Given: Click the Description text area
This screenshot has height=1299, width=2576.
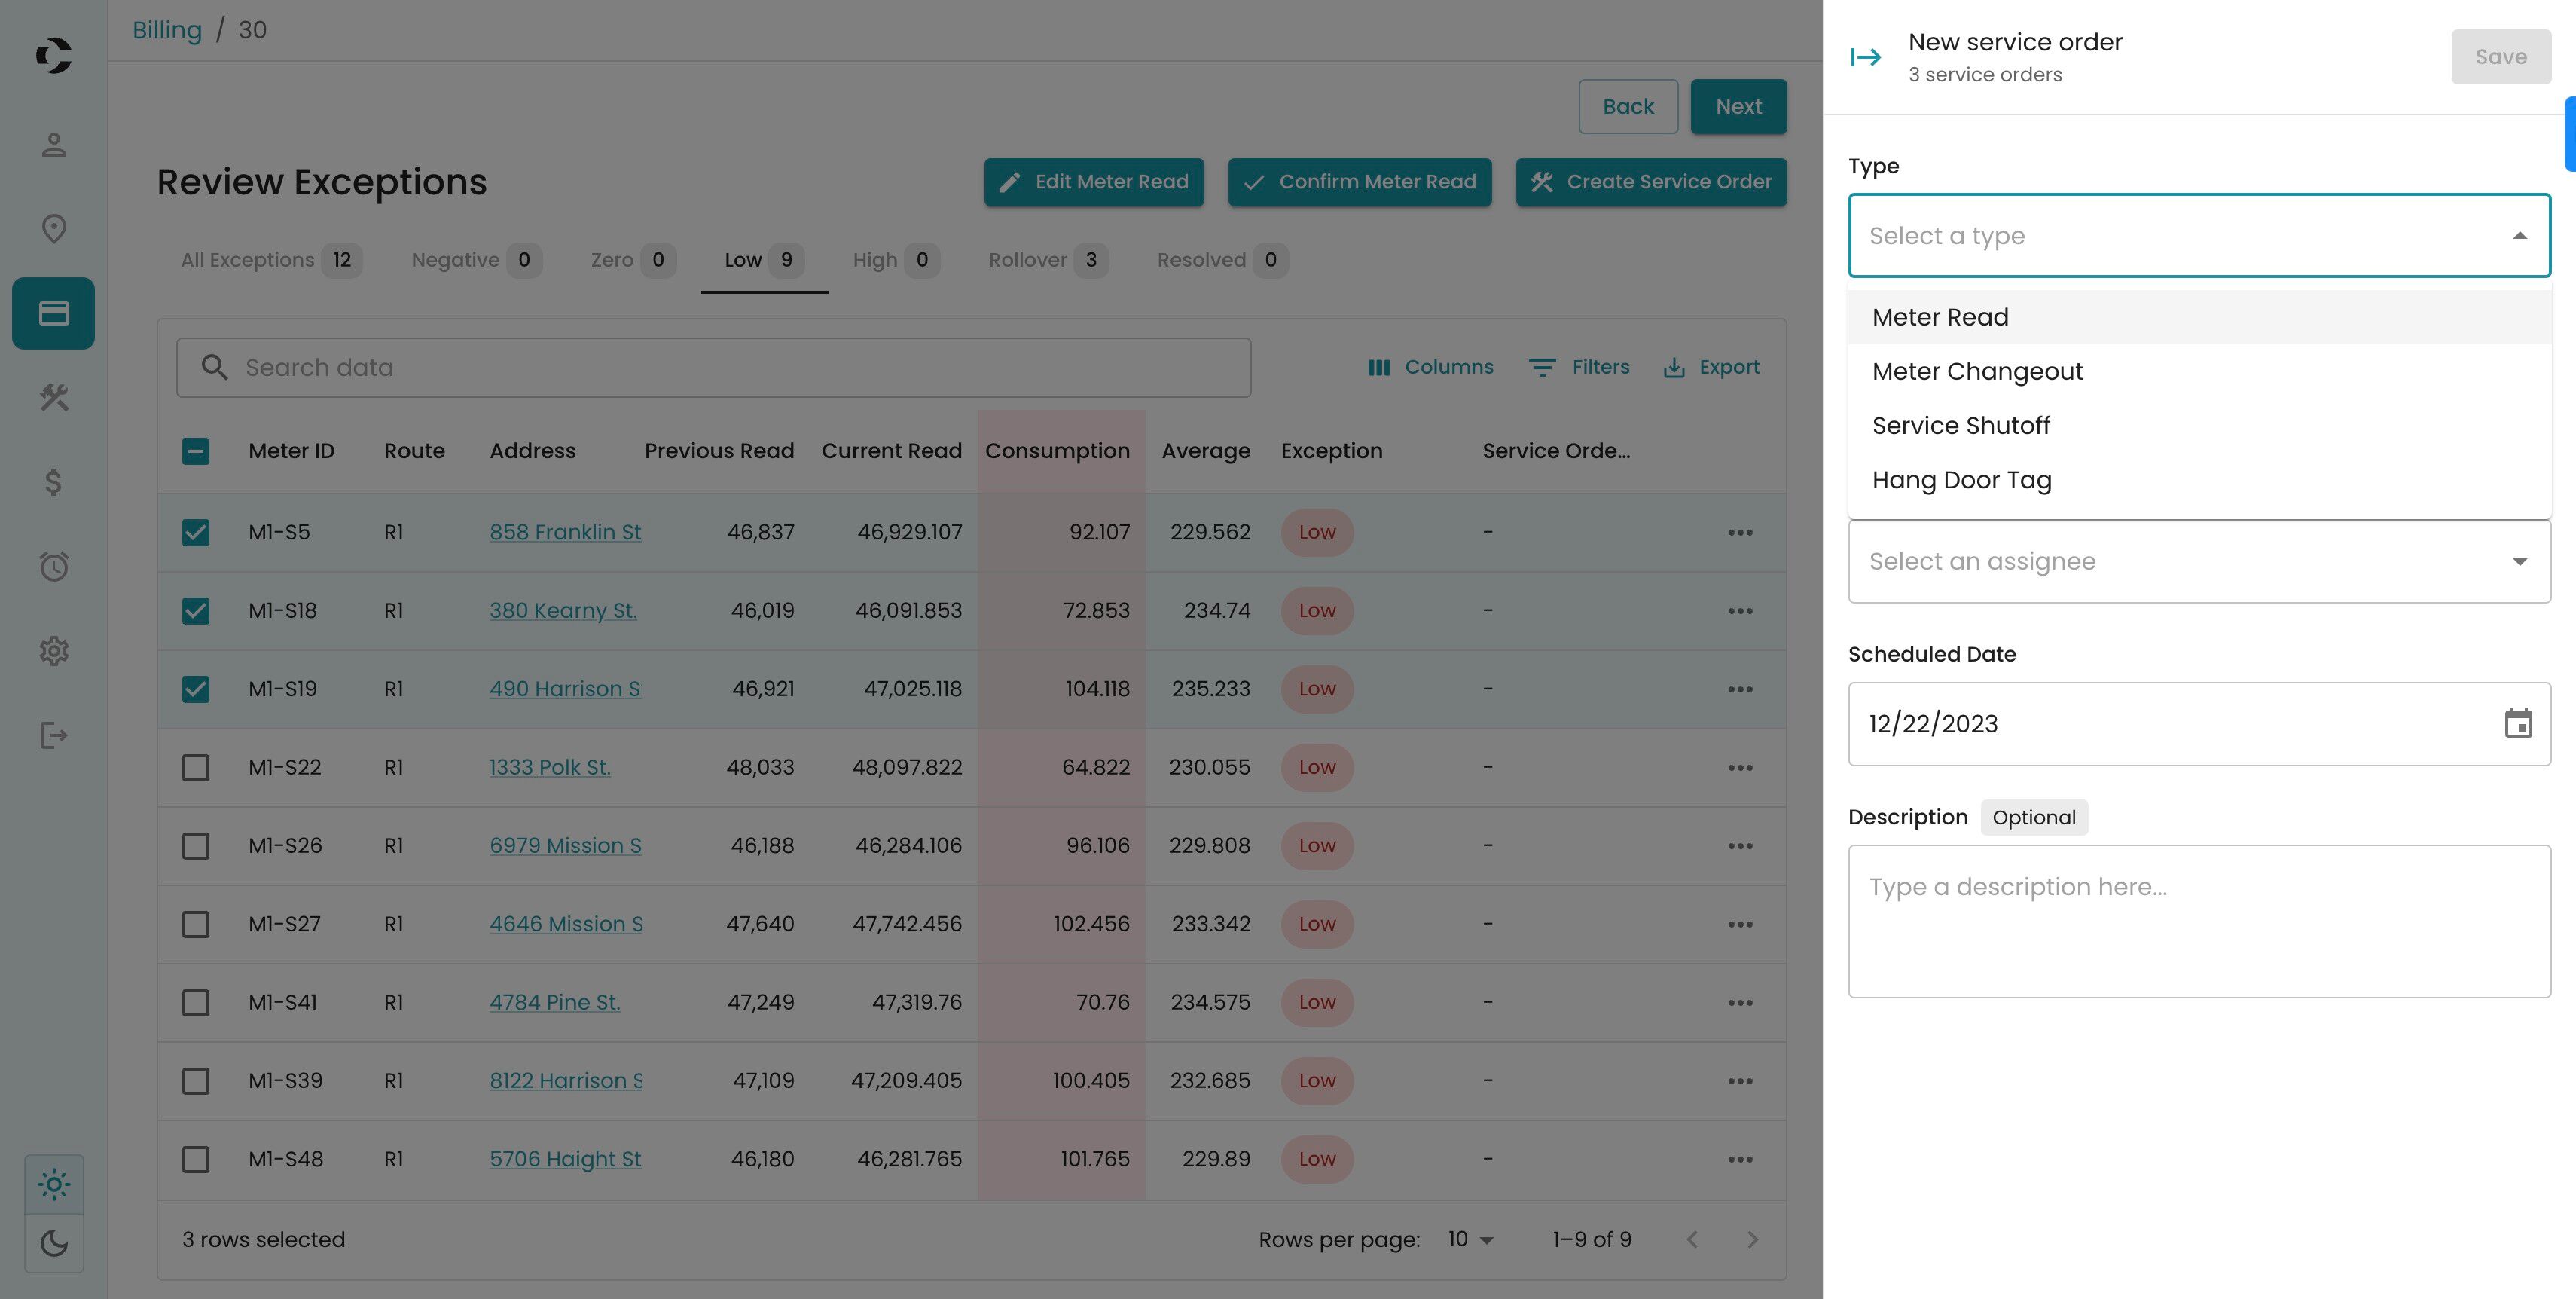Looking at the screenshot, I should [x=2198, y=920].
